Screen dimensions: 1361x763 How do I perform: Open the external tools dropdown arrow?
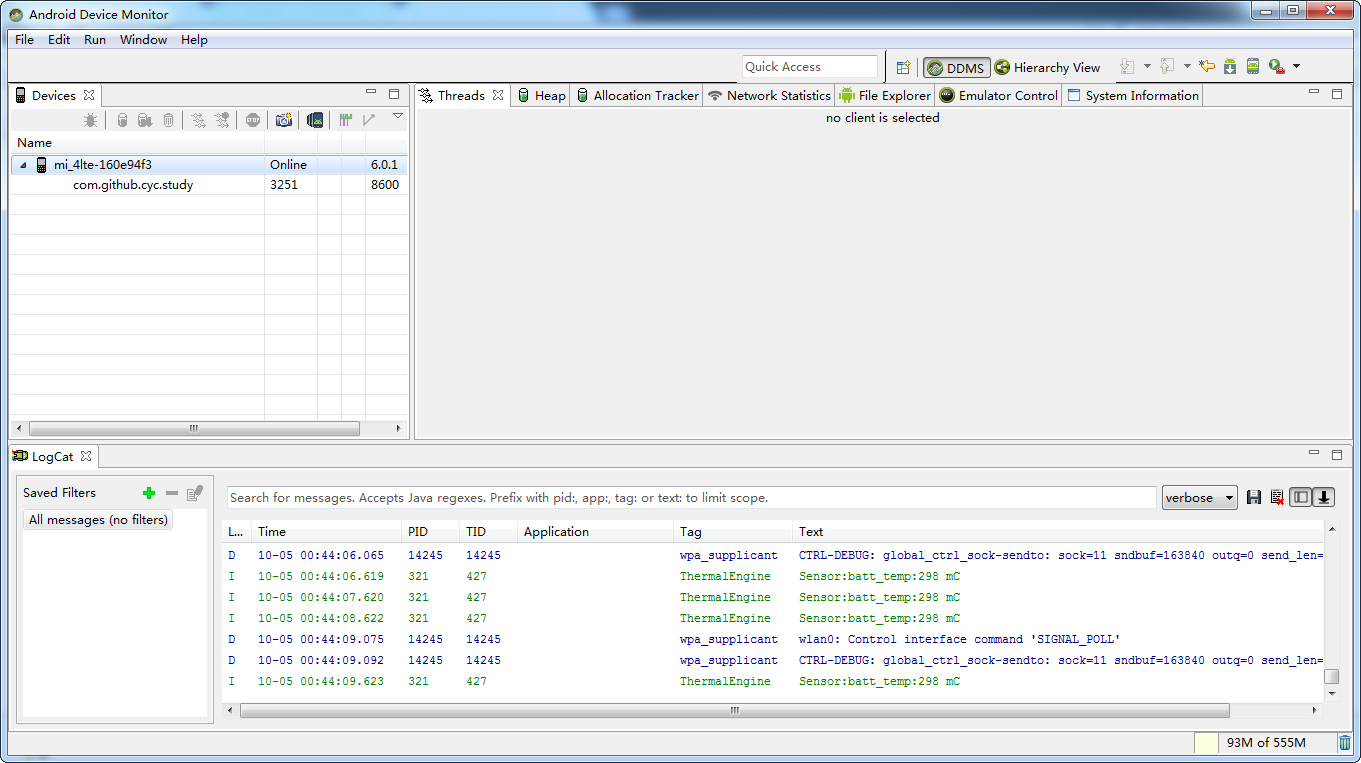click(x=1296, y=66)
